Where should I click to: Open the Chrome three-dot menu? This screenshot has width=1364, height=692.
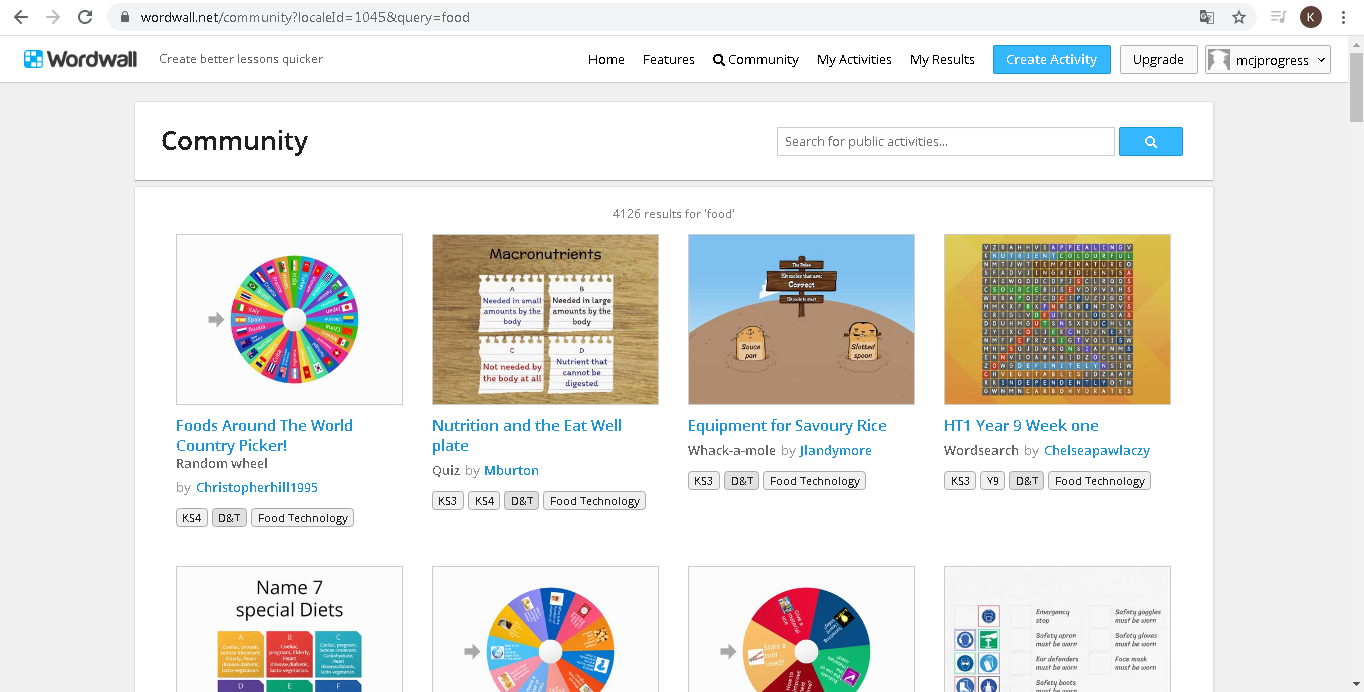(x=1343, y=17)
